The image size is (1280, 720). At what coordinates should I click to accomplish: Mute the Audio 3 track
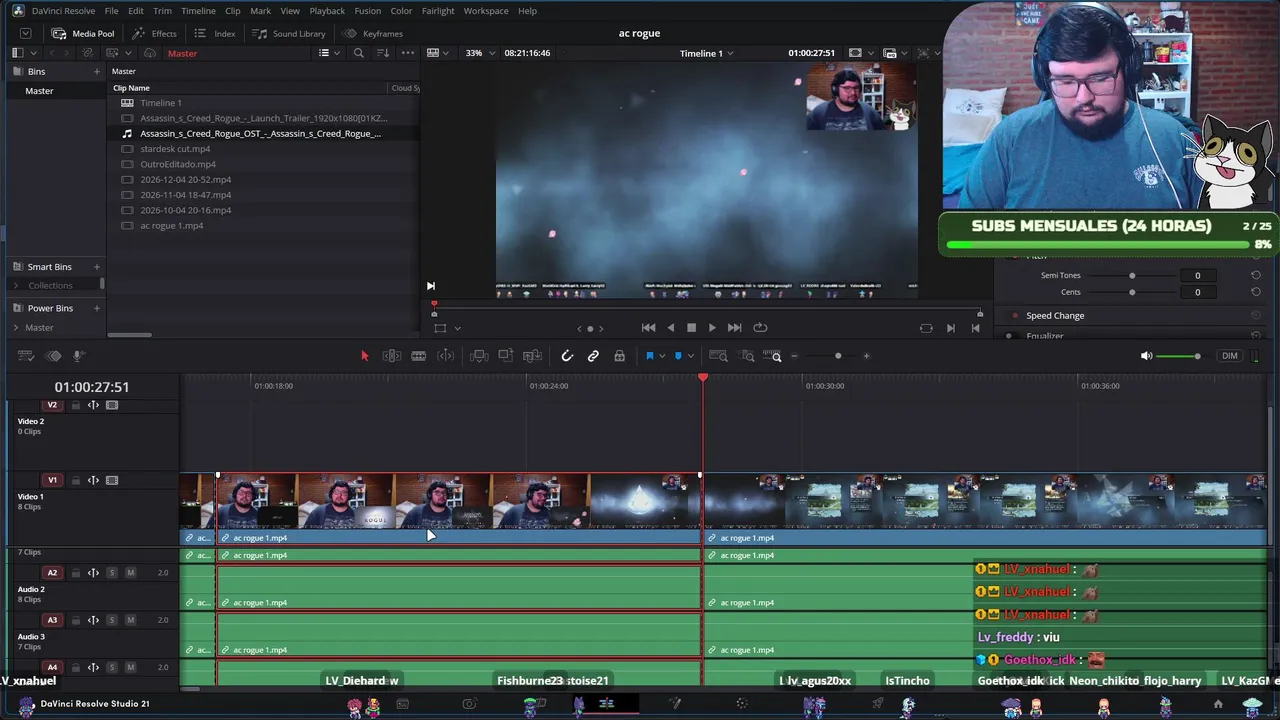(130, 620)
